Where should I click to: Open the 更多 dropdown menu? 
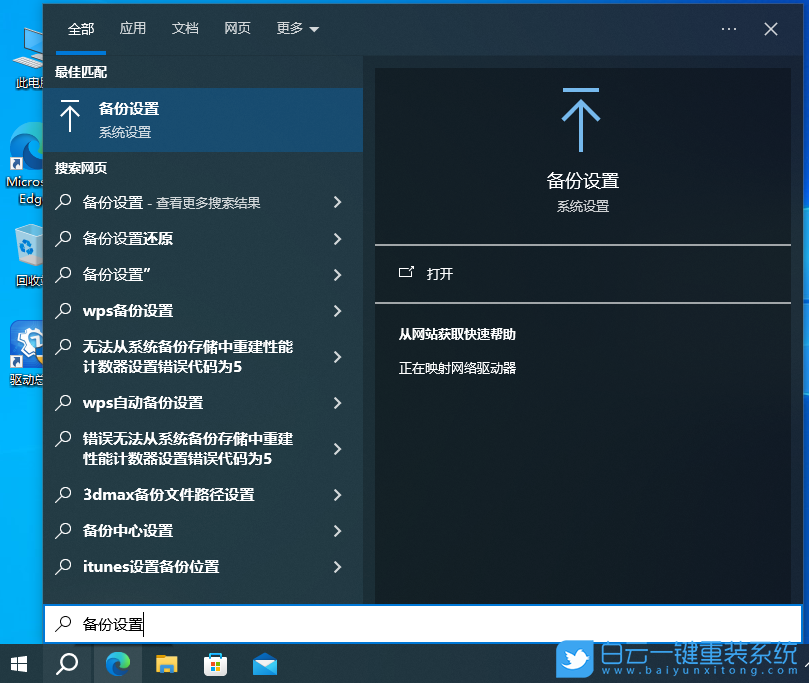click(x=295, y=28)
